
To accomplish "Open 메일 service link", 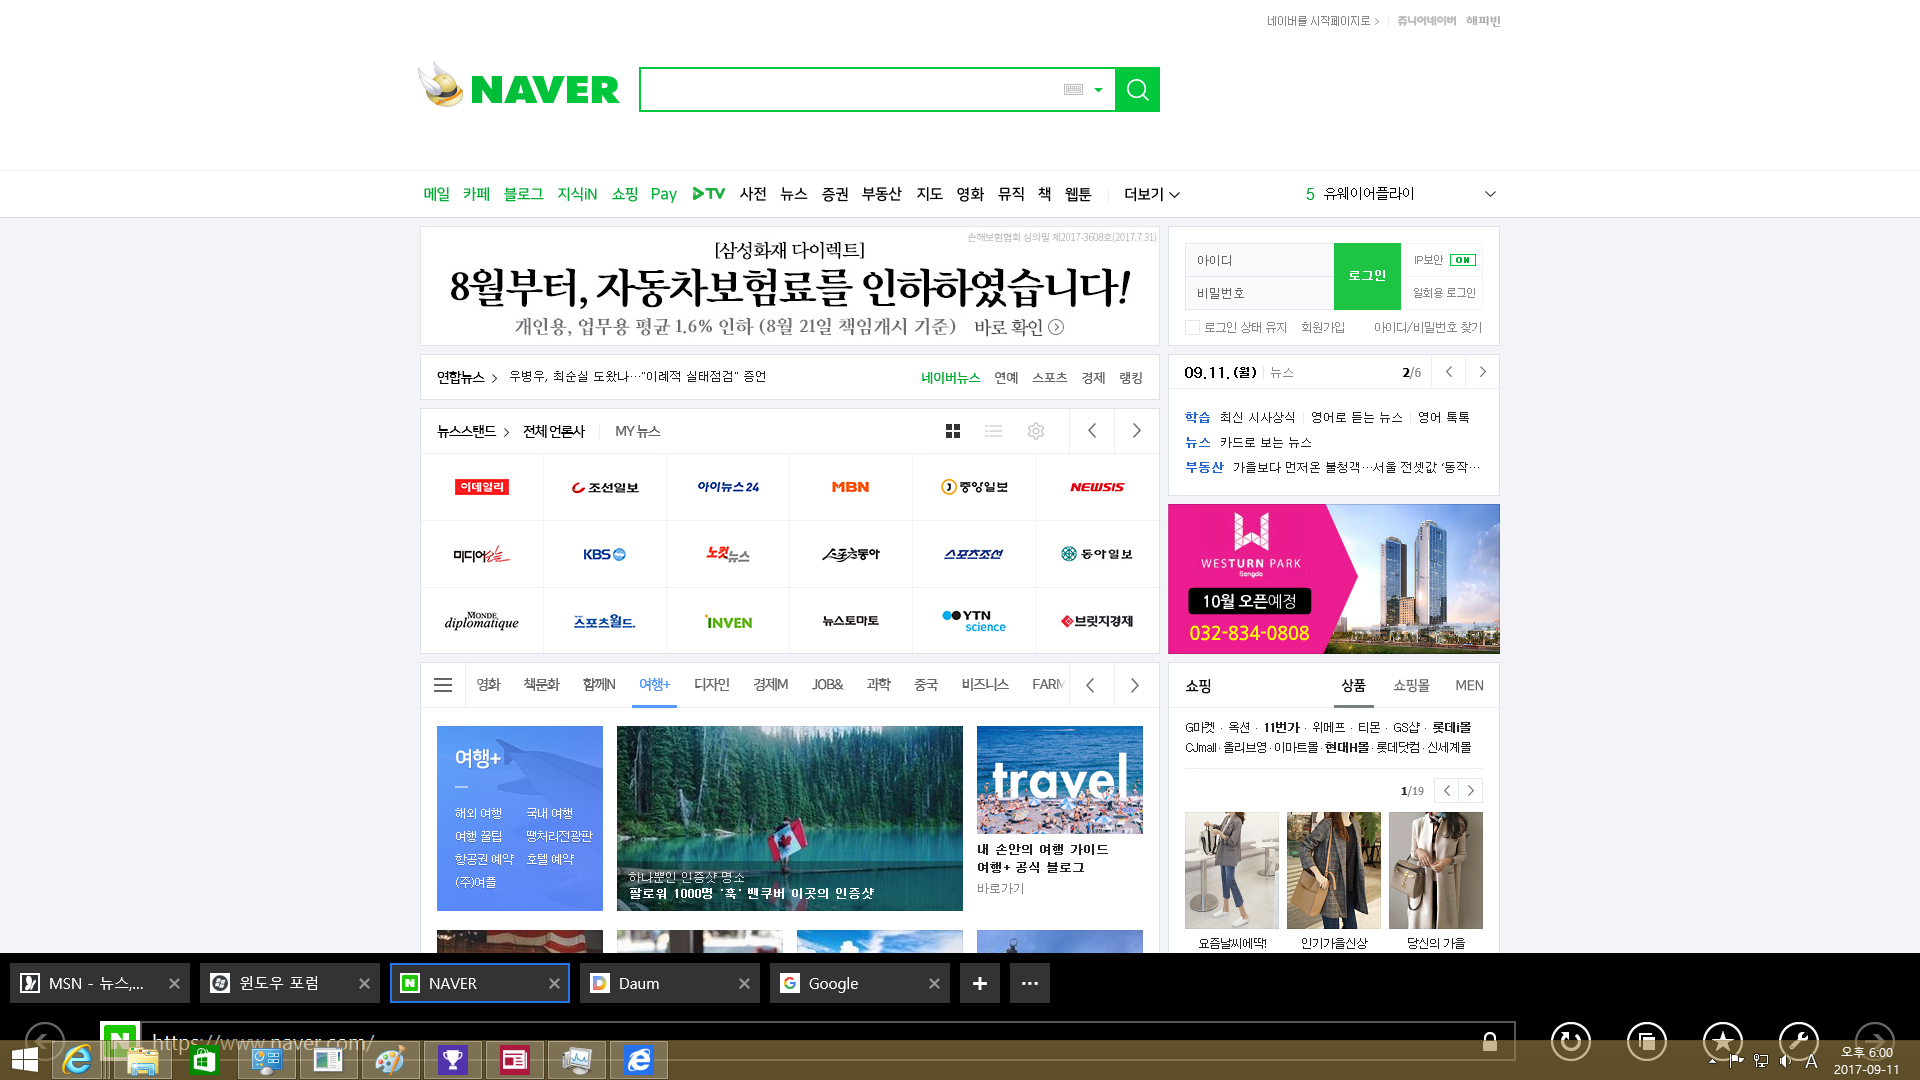I will 436,194.
